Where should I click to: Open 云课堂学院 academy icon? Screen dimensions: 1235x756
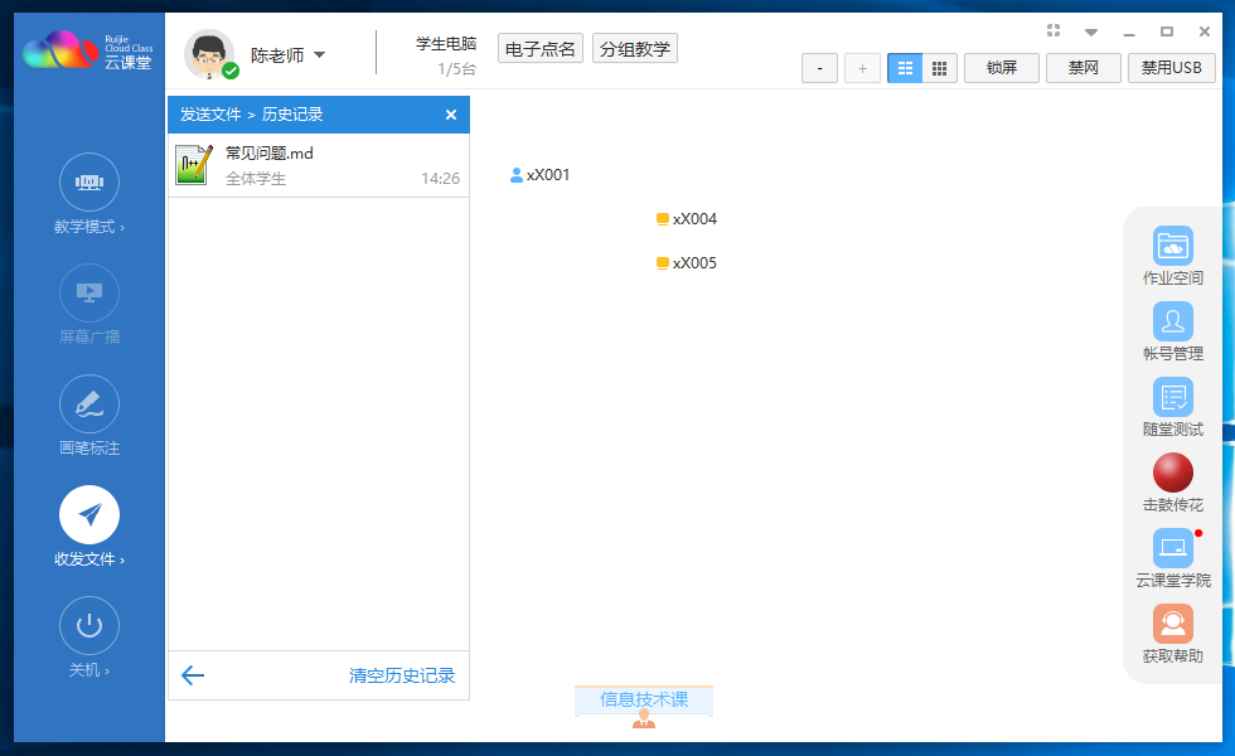point(1173,548)
